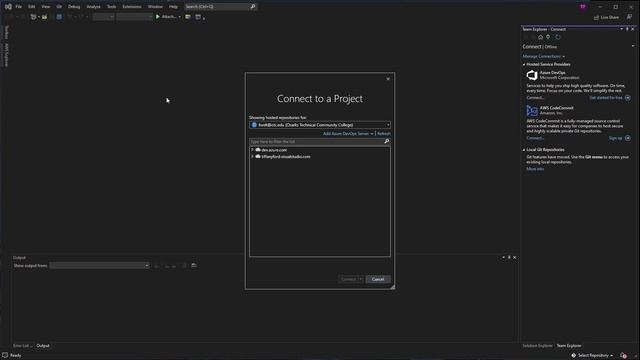This screenshot has height=360, width=640.
Task: Click Home icon in Team Explorer
Action: click(x=540, y=37)
